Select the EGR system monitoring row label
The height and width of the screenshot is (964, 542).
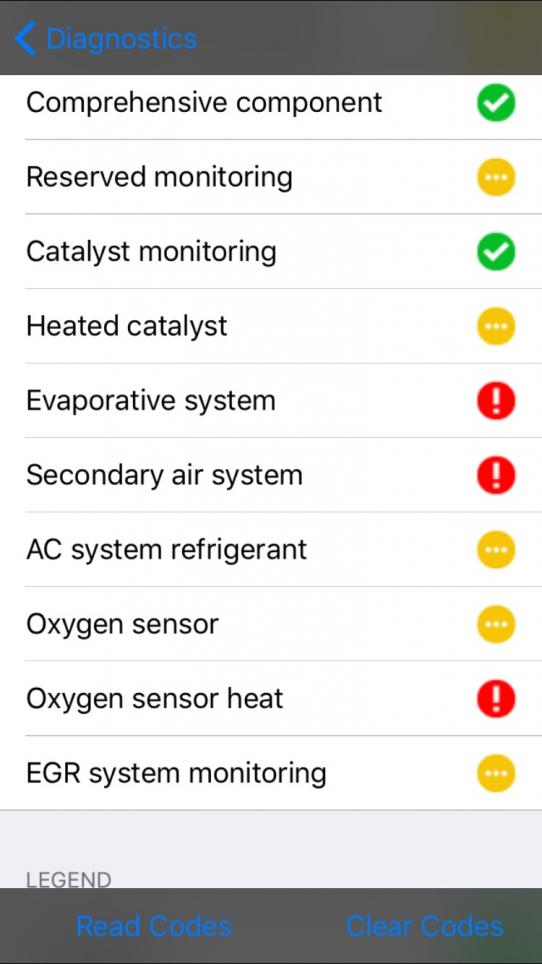click(176, 773)
